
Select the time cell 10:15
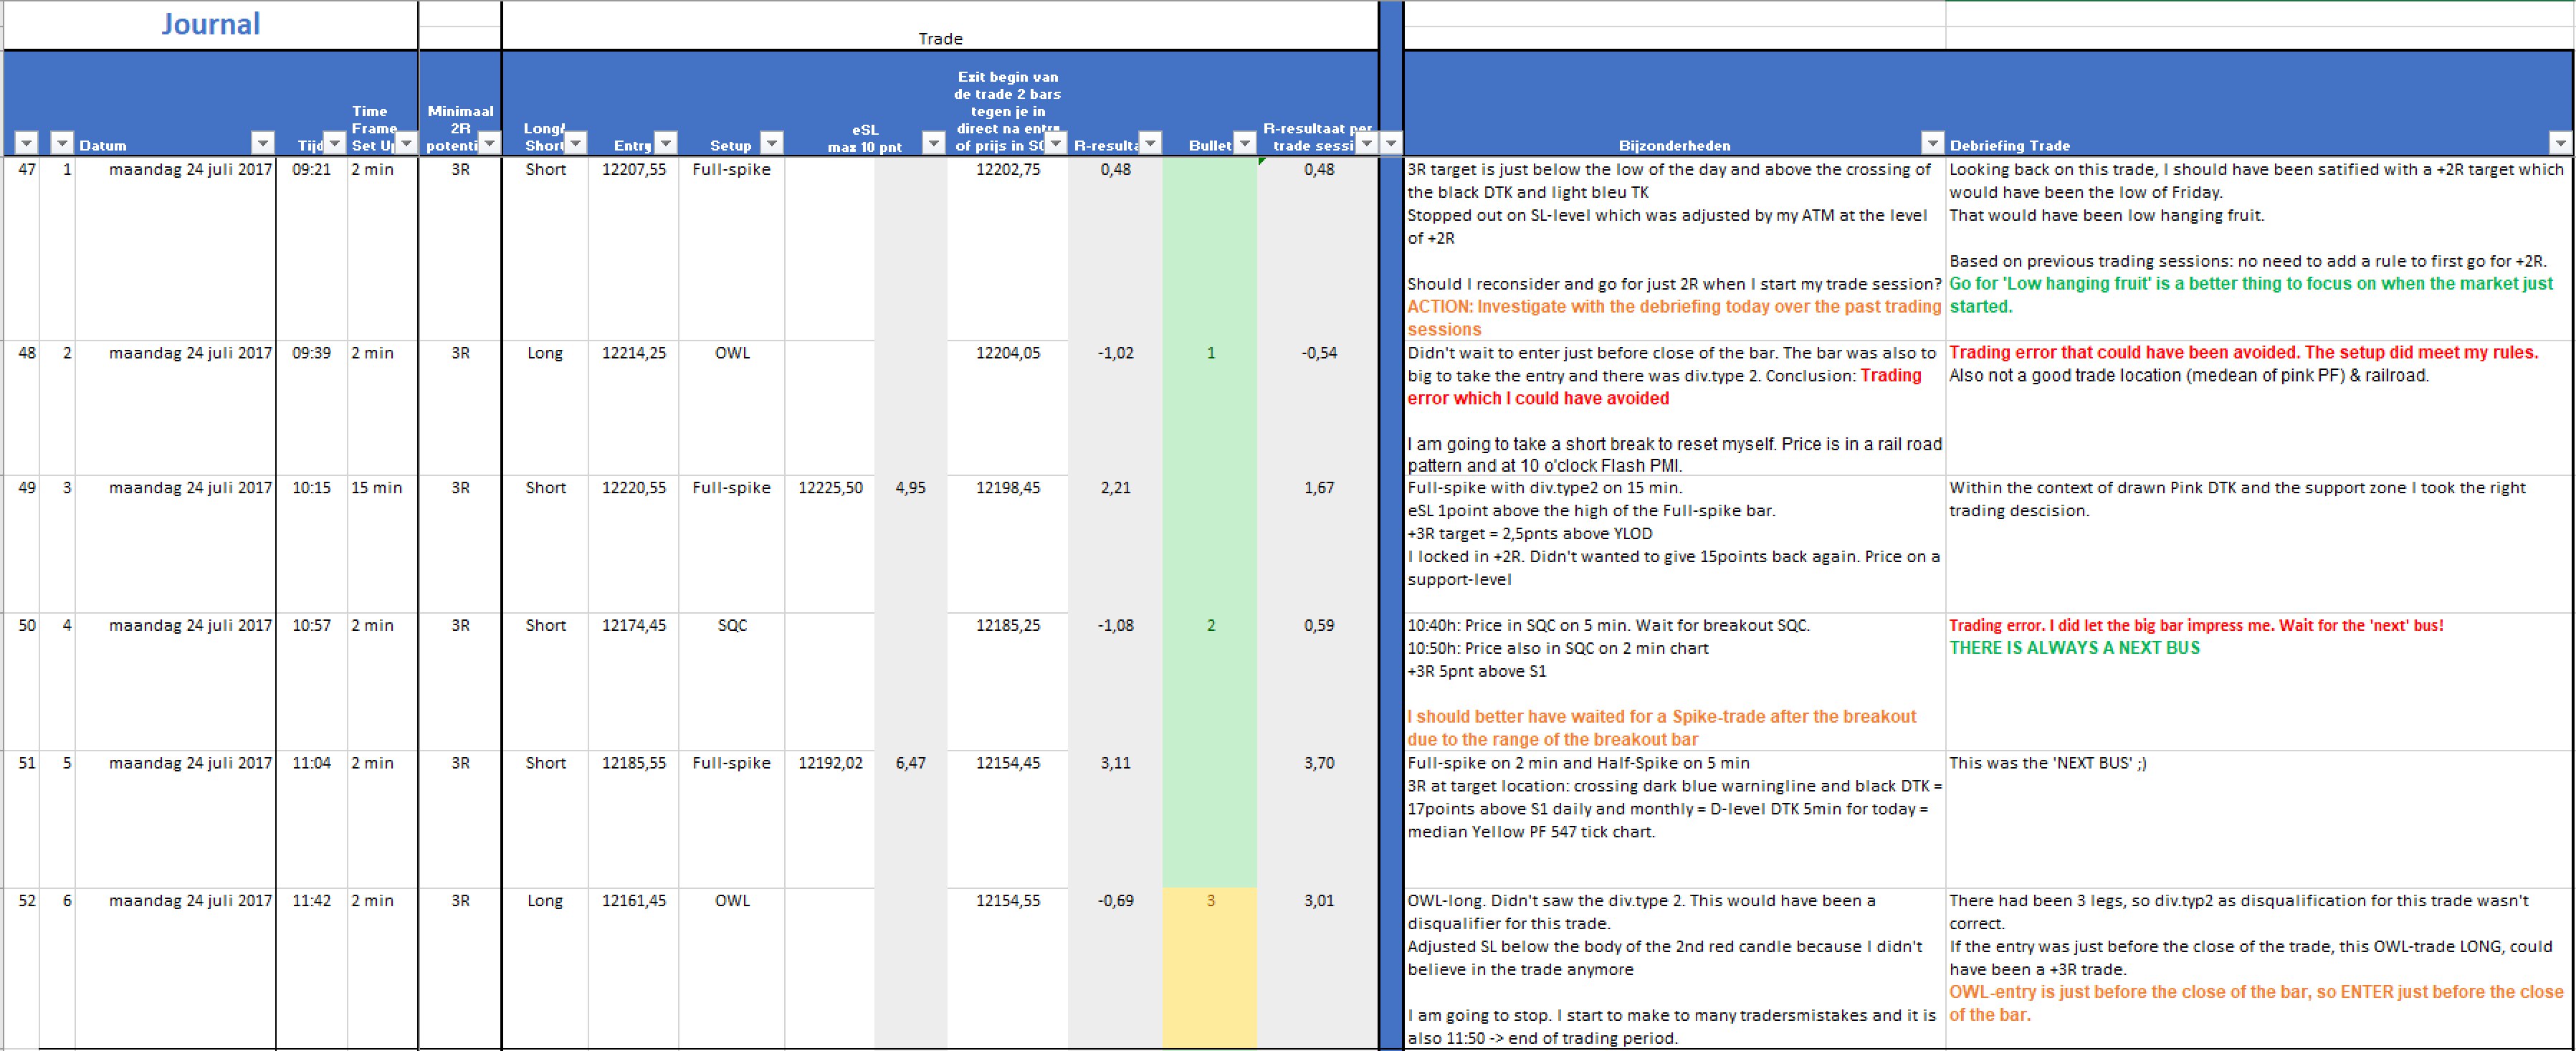(x=311, y=544)
